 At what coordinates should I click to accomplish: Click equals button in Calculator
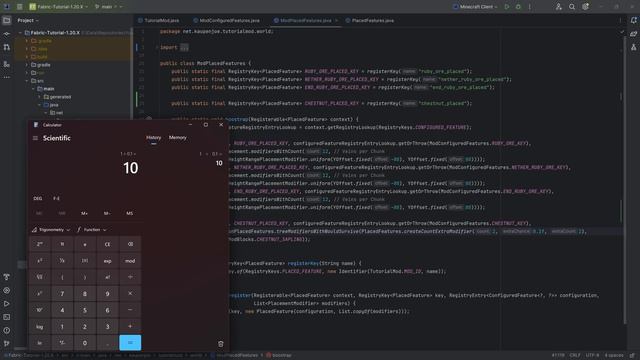(x=130, y=343)
